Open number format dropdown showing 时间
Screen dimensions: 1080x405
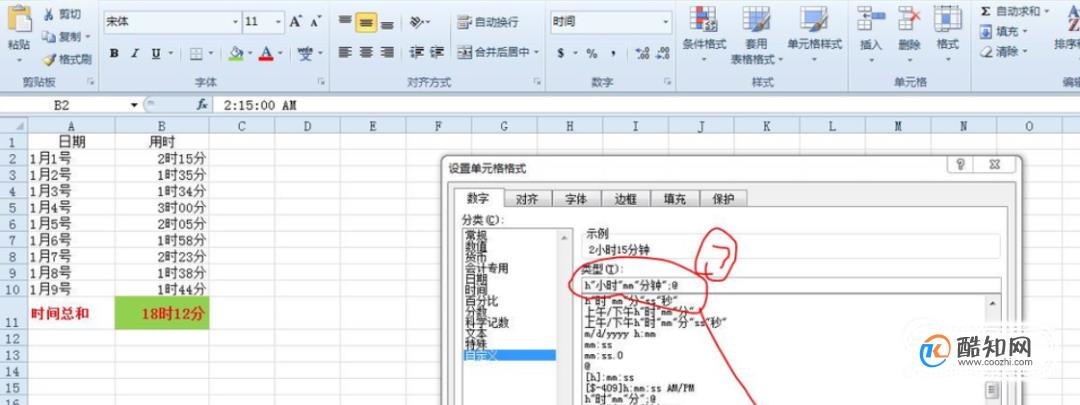coord(666,22)
